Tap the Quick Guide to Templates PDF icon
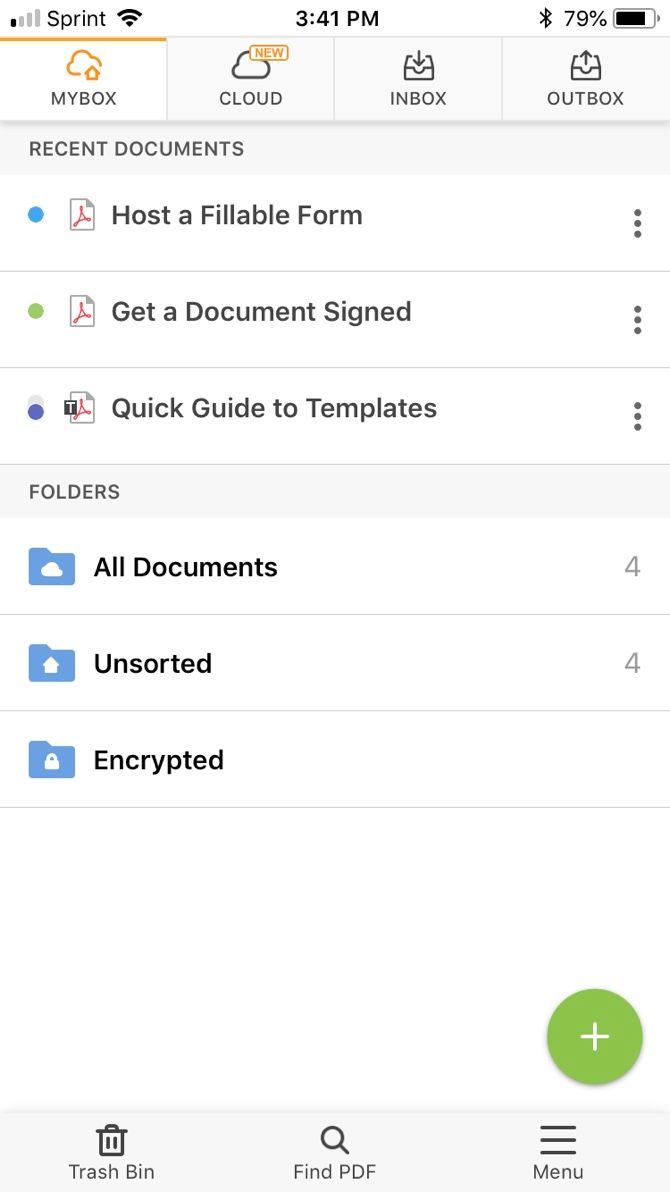The image size is (670, 1192). [x=81, y=409]
